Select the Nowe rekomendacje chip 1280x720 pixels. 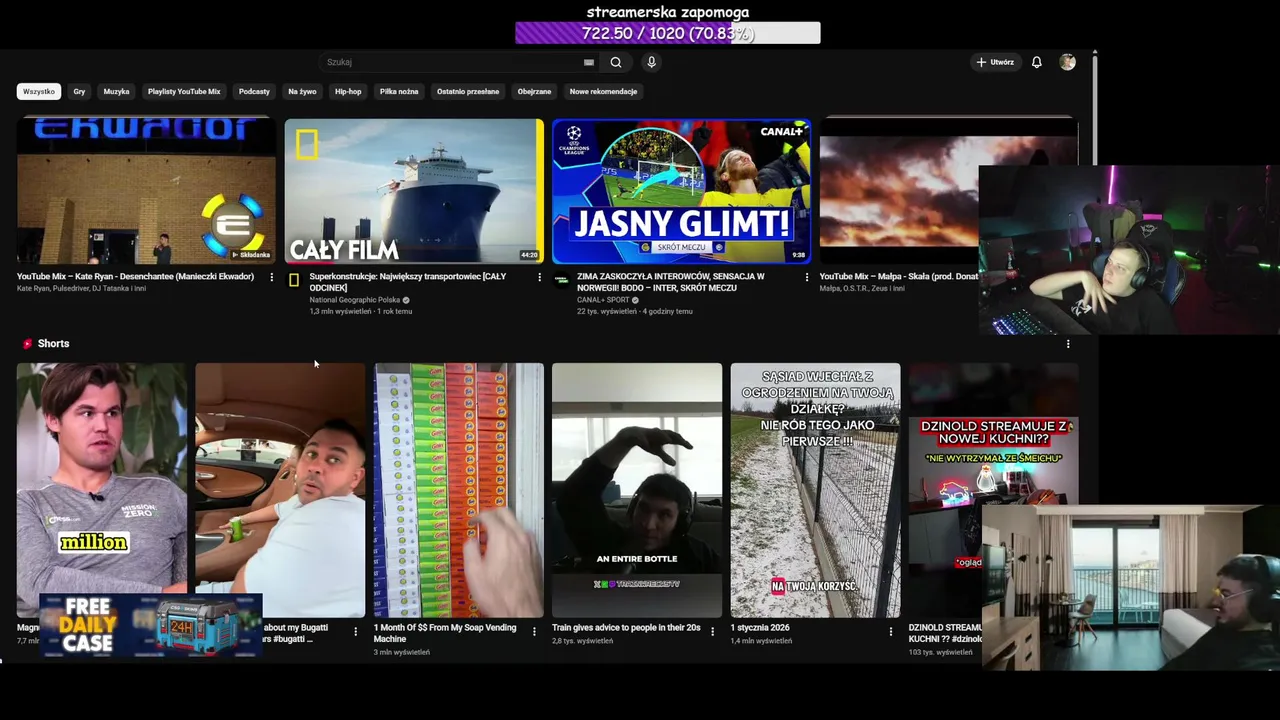point(603,91)
